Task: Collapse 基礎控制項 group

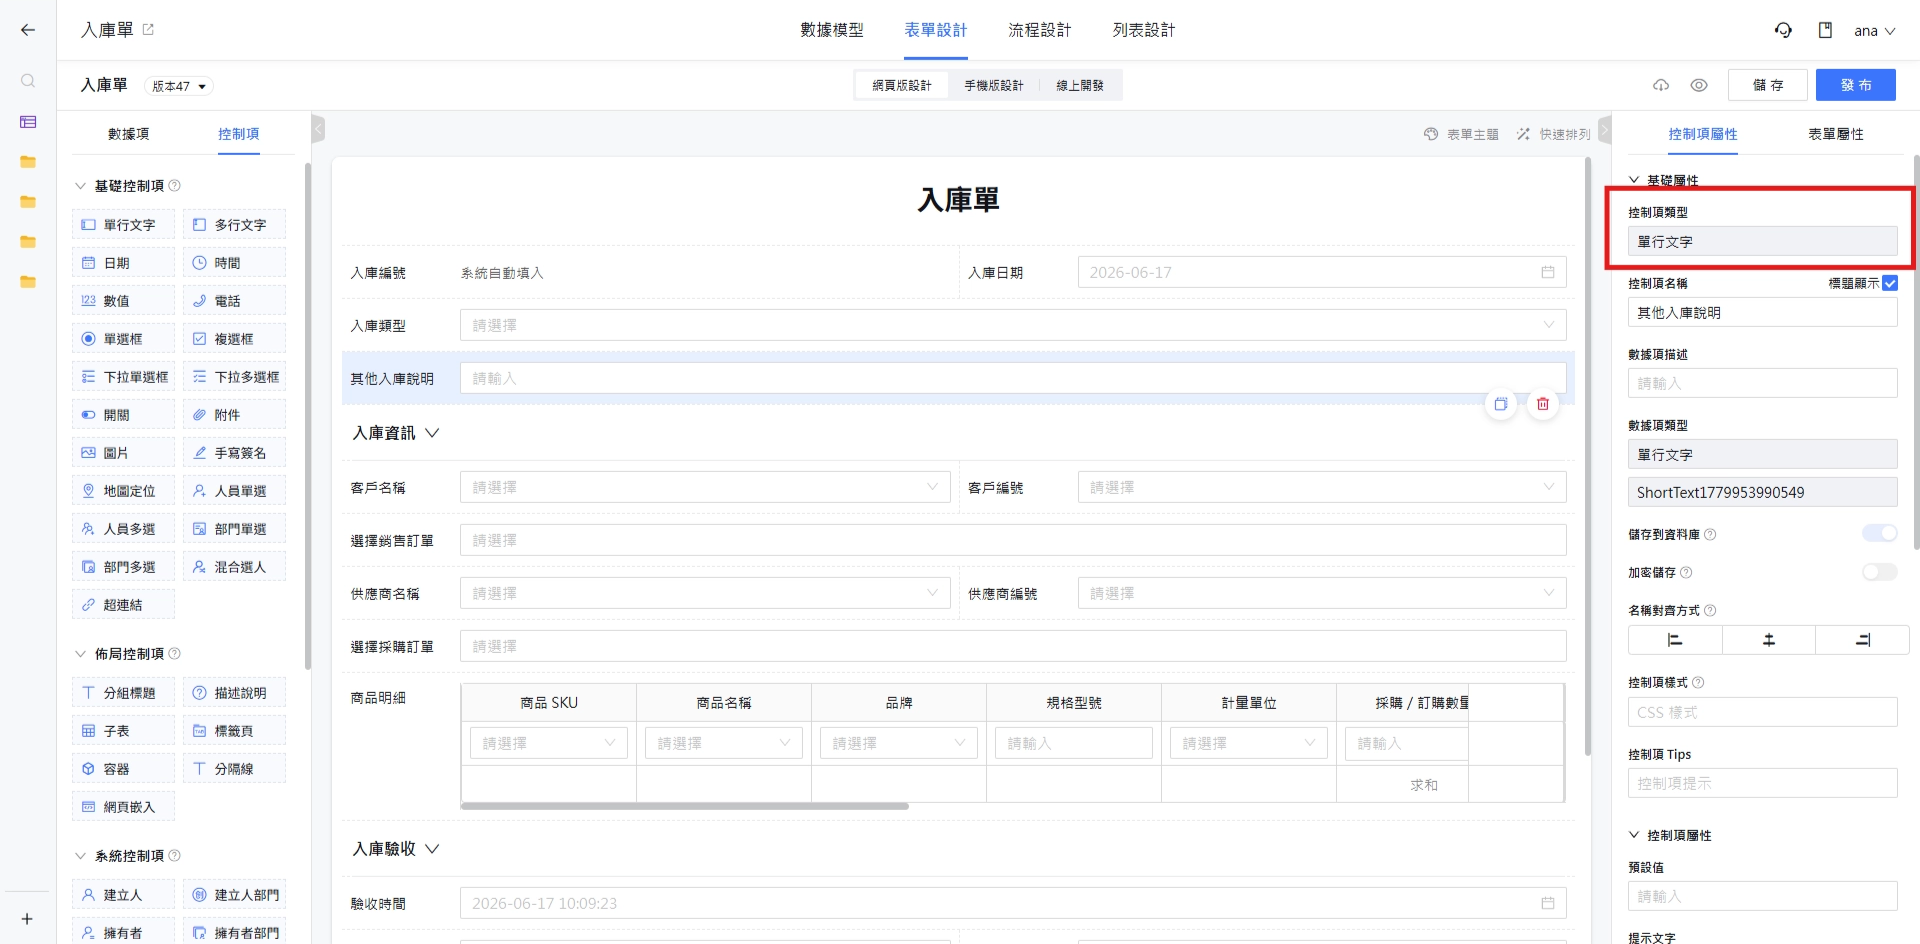Action: pyautogui.click(x=81, y=186)
